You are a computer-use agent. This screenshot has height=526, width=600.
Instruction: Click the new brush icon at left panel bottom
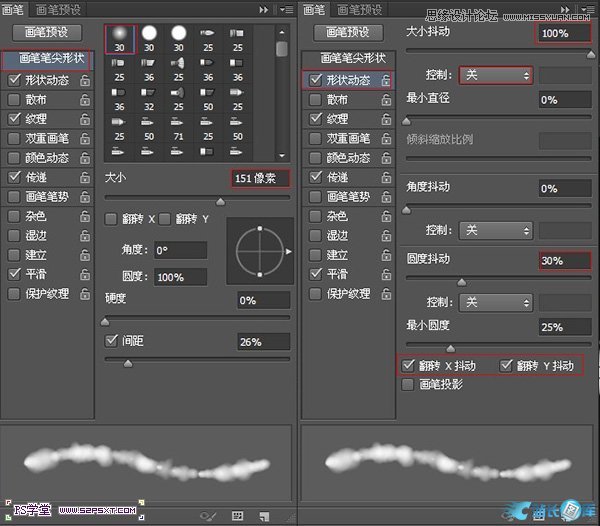(265, 515)
